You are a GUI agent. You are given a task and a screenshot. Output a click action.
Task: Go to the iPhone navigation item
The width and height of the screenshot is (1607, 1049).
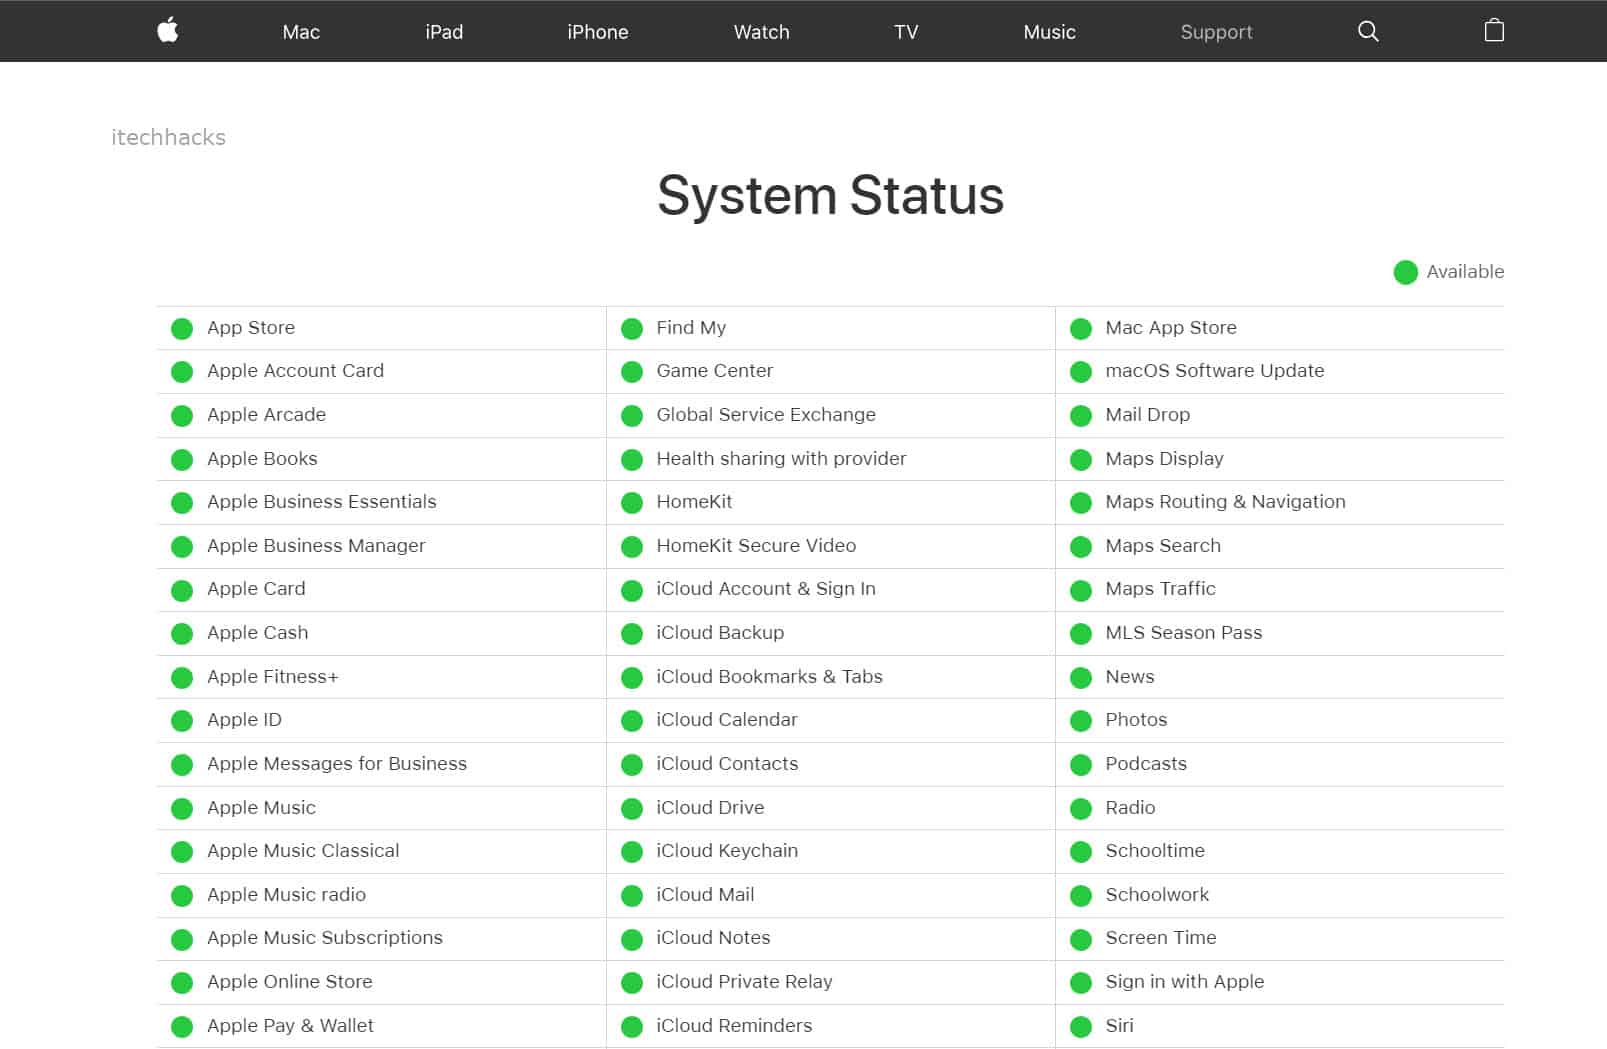click(597, 32)
